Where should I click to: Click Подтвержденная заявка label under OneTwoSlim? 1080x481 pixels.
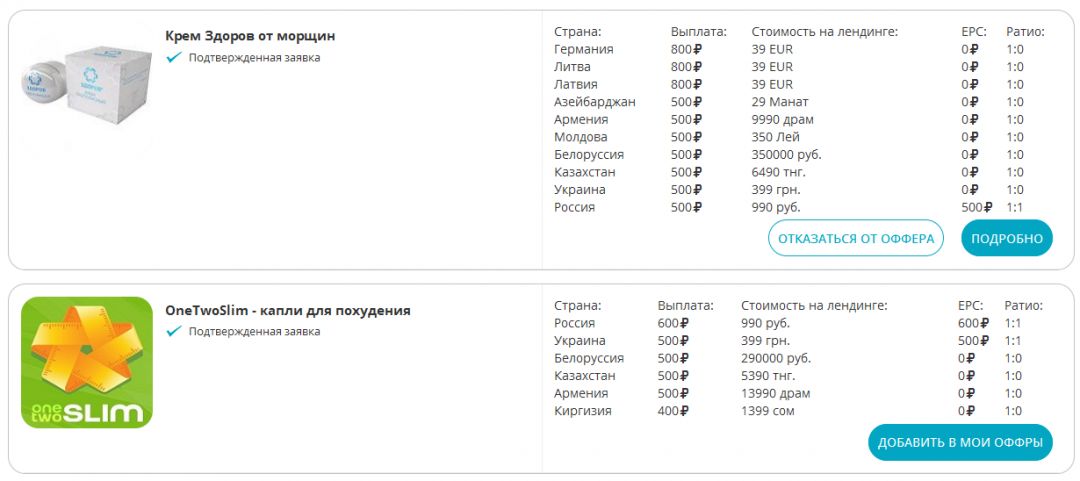[x=254, y=331]
